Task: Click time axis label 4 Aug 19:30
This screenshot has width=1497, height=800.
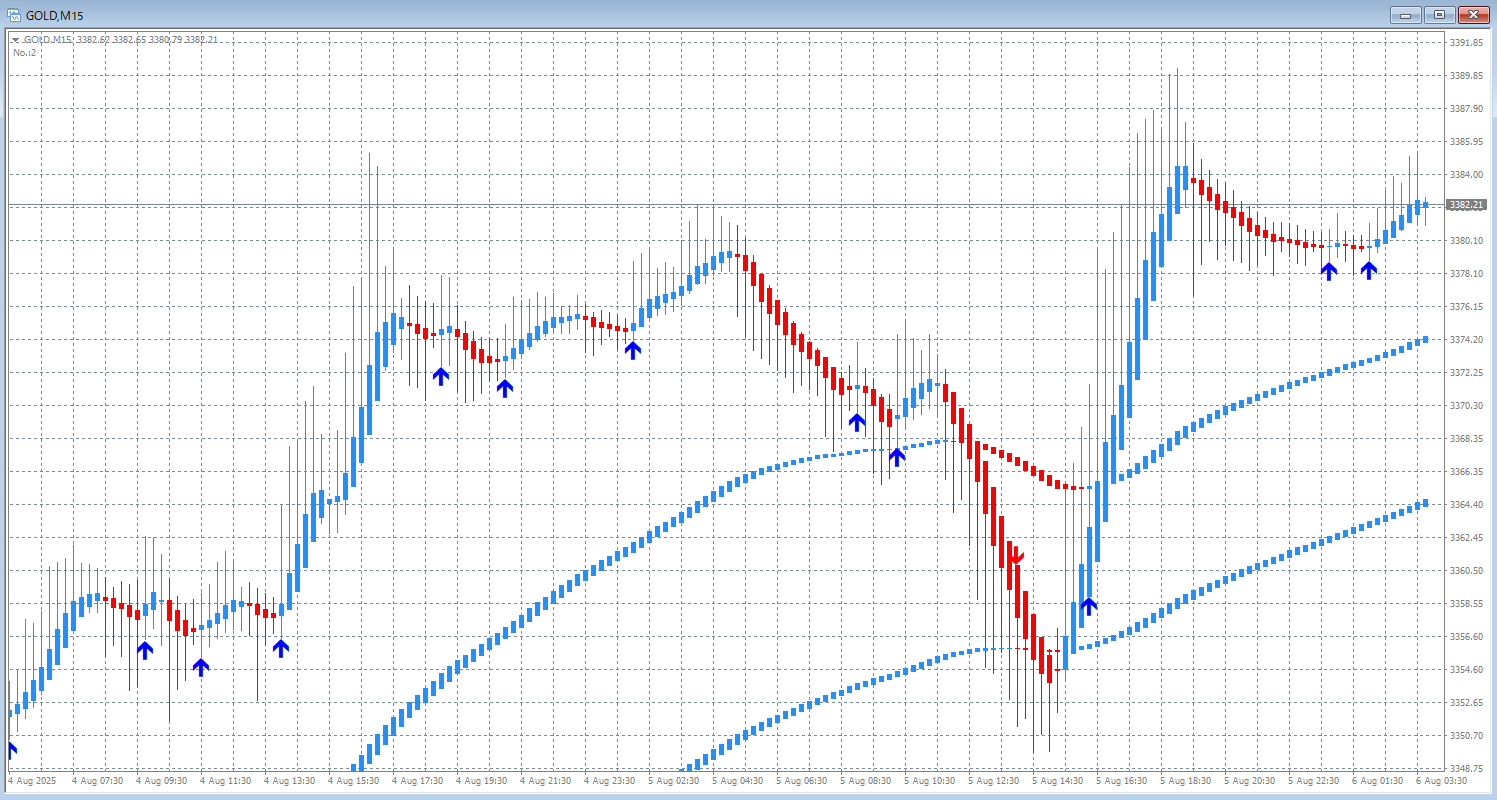Action: tap(481, 781)
